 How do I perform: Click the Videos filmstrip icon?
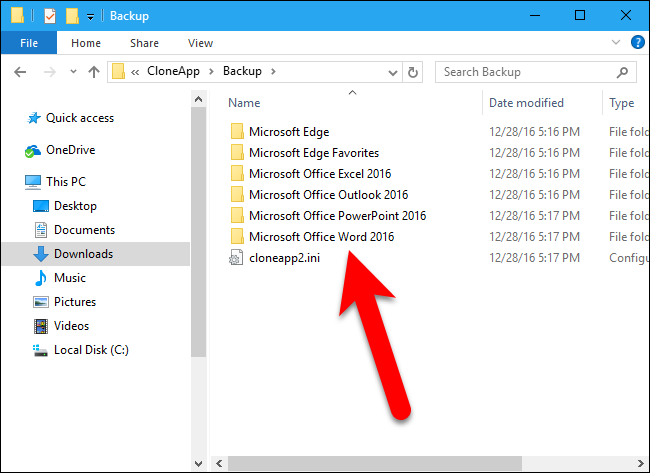pos(41,326)
